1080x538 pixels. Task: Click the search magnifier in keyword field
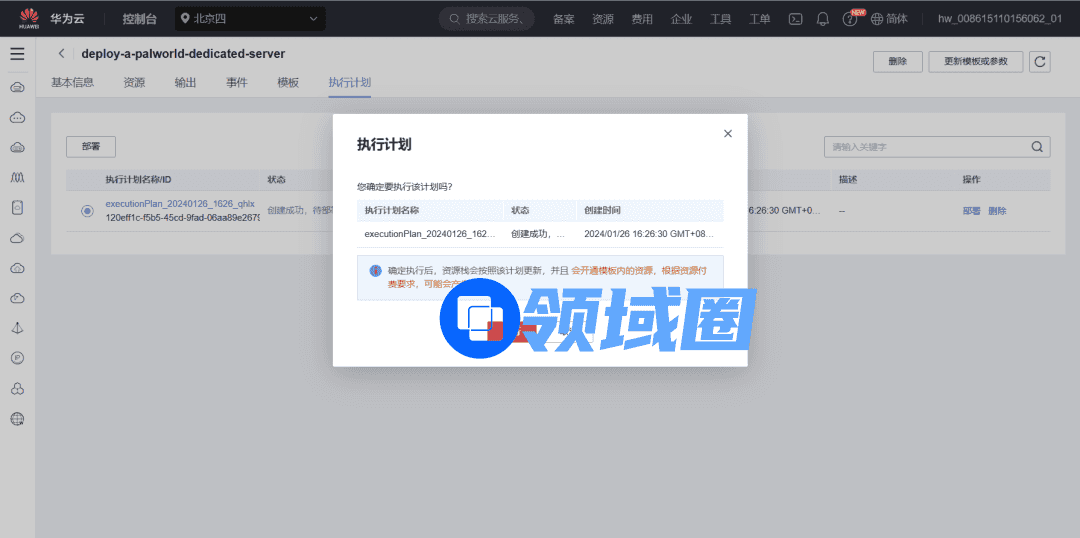click(x=1037, y=147)
